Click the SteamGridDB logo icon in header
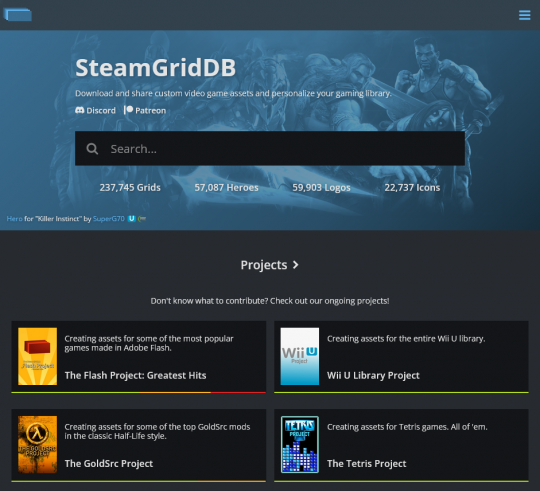 point(18,15)
